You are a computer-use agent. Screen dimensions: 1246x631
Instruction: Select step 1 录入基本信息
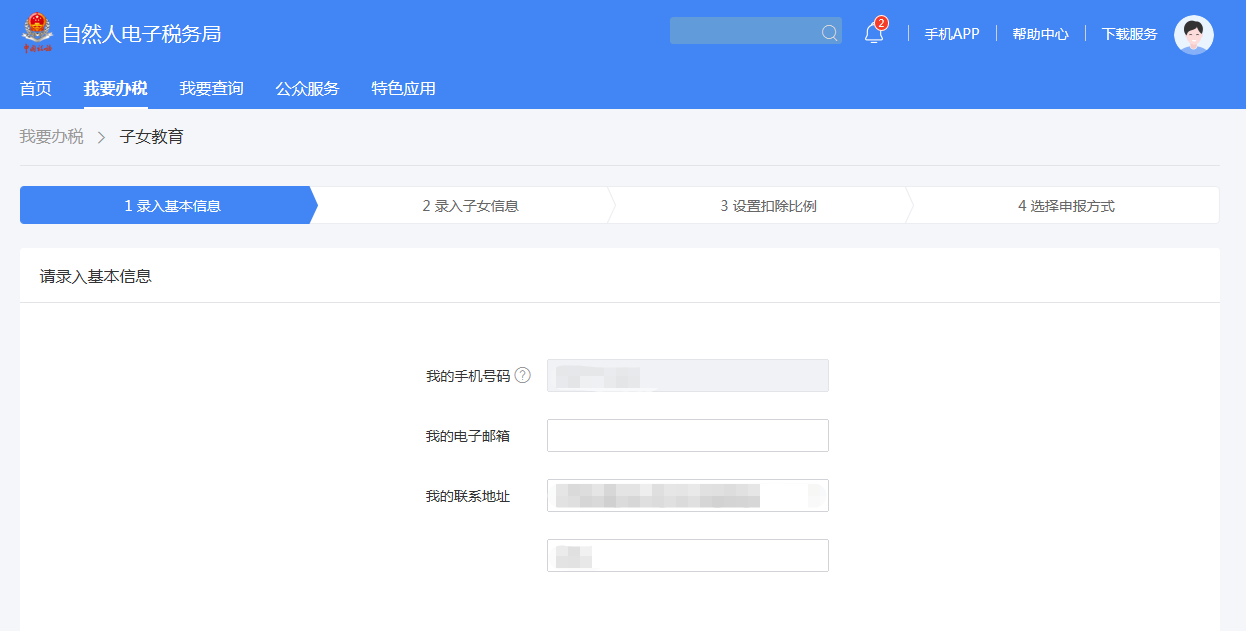pos(169,206)
